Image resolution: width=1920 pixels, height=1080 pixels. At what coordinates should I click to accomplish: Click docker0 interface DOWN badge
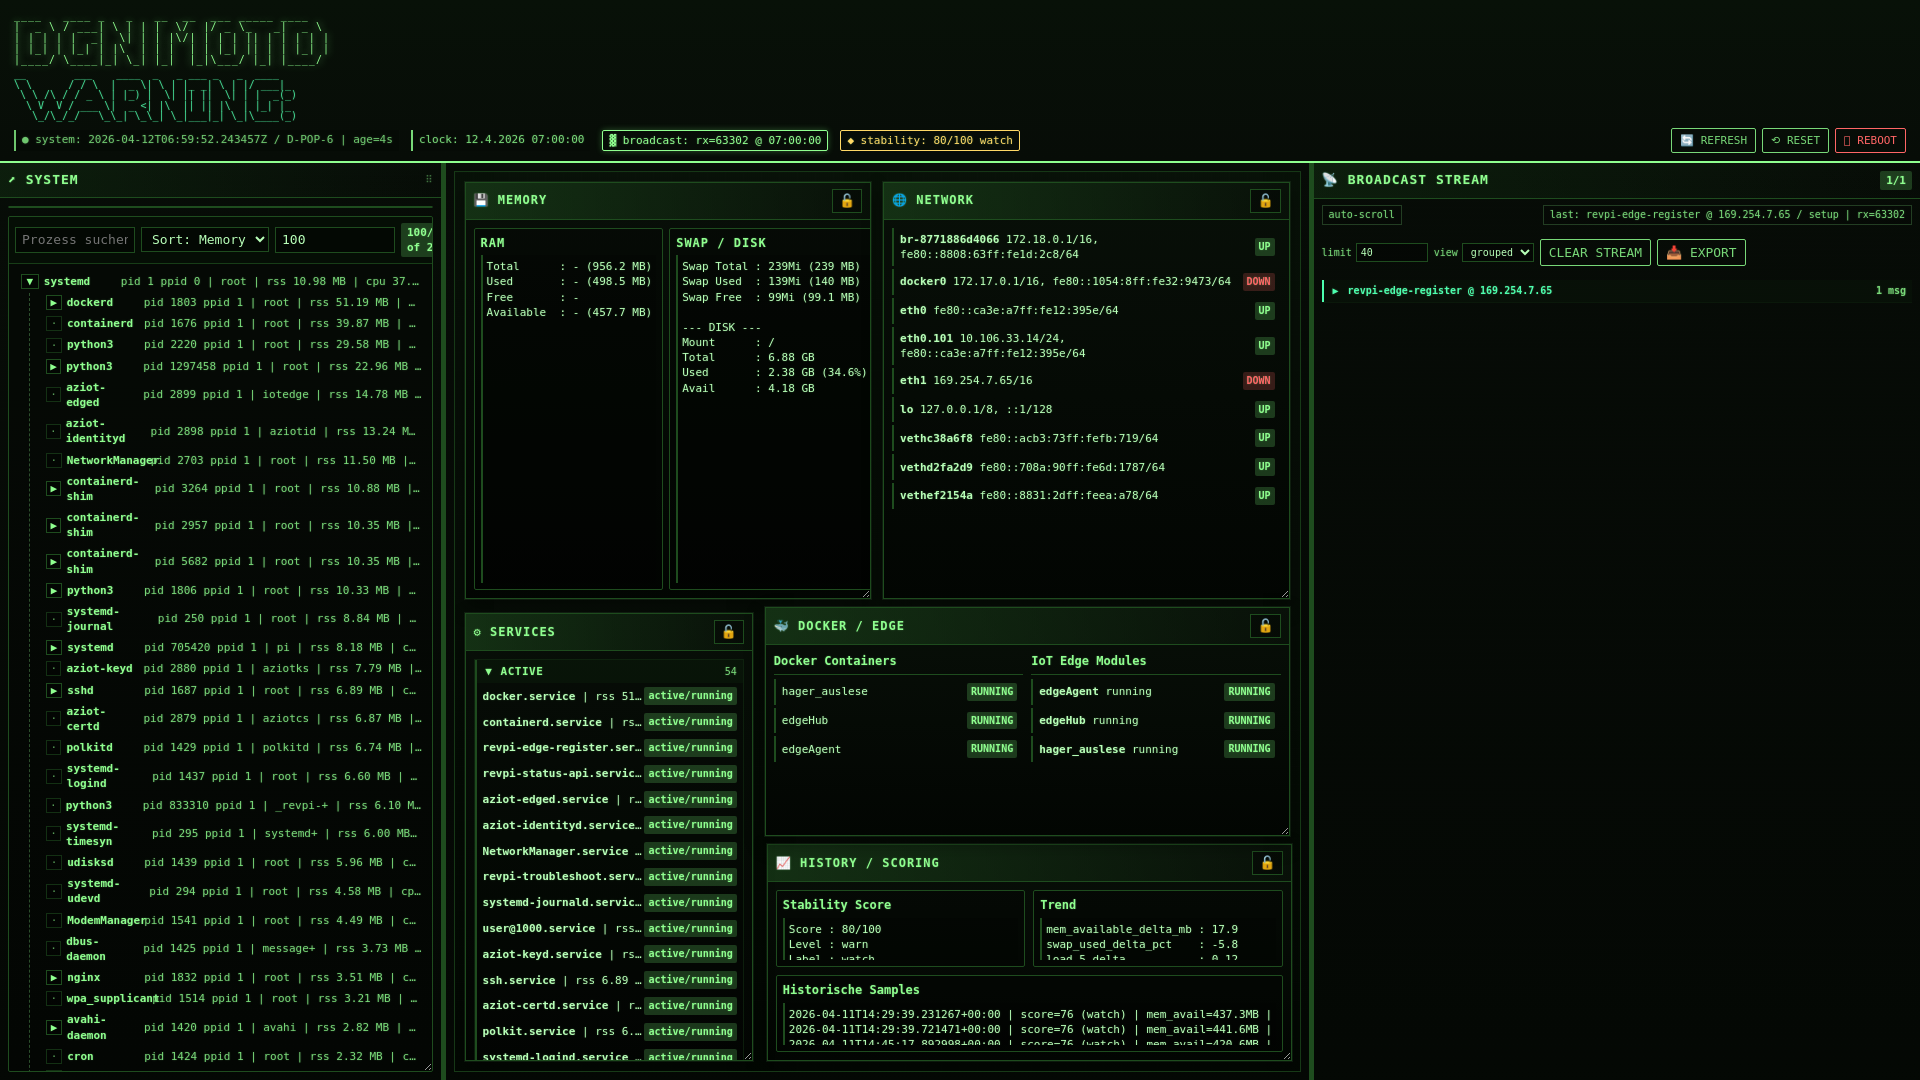[x=1258, y=282]
